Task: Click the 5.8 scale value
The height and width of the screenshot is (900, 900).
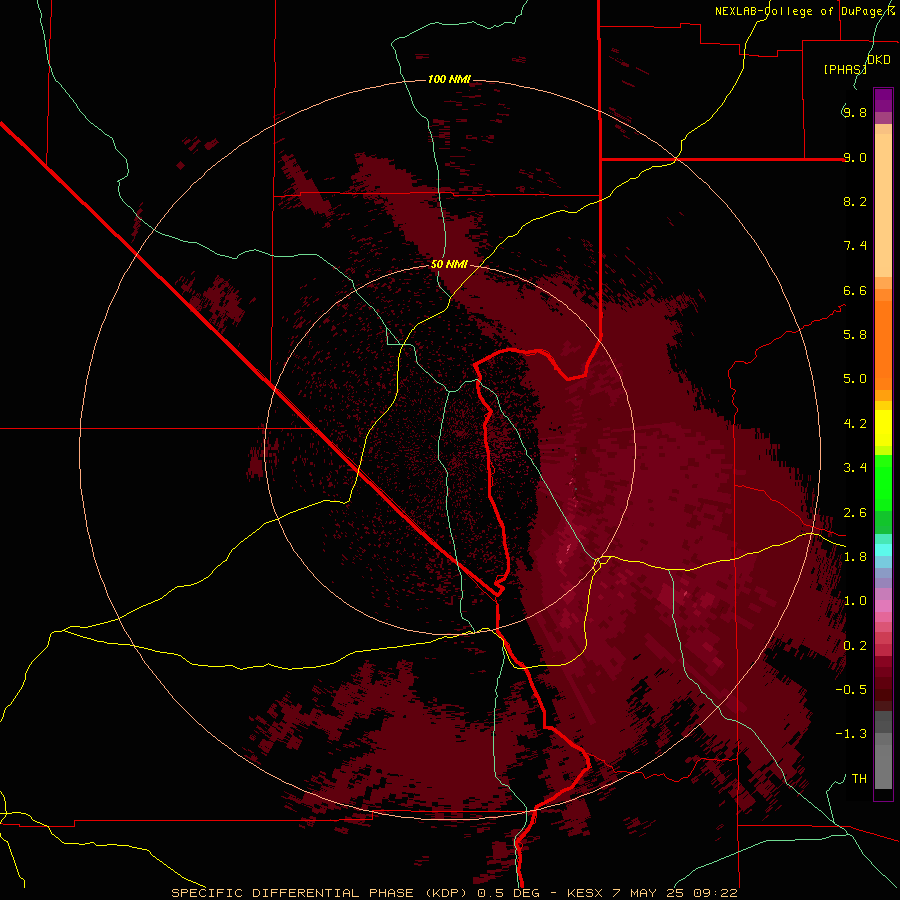Action: [x=854, y=334]
